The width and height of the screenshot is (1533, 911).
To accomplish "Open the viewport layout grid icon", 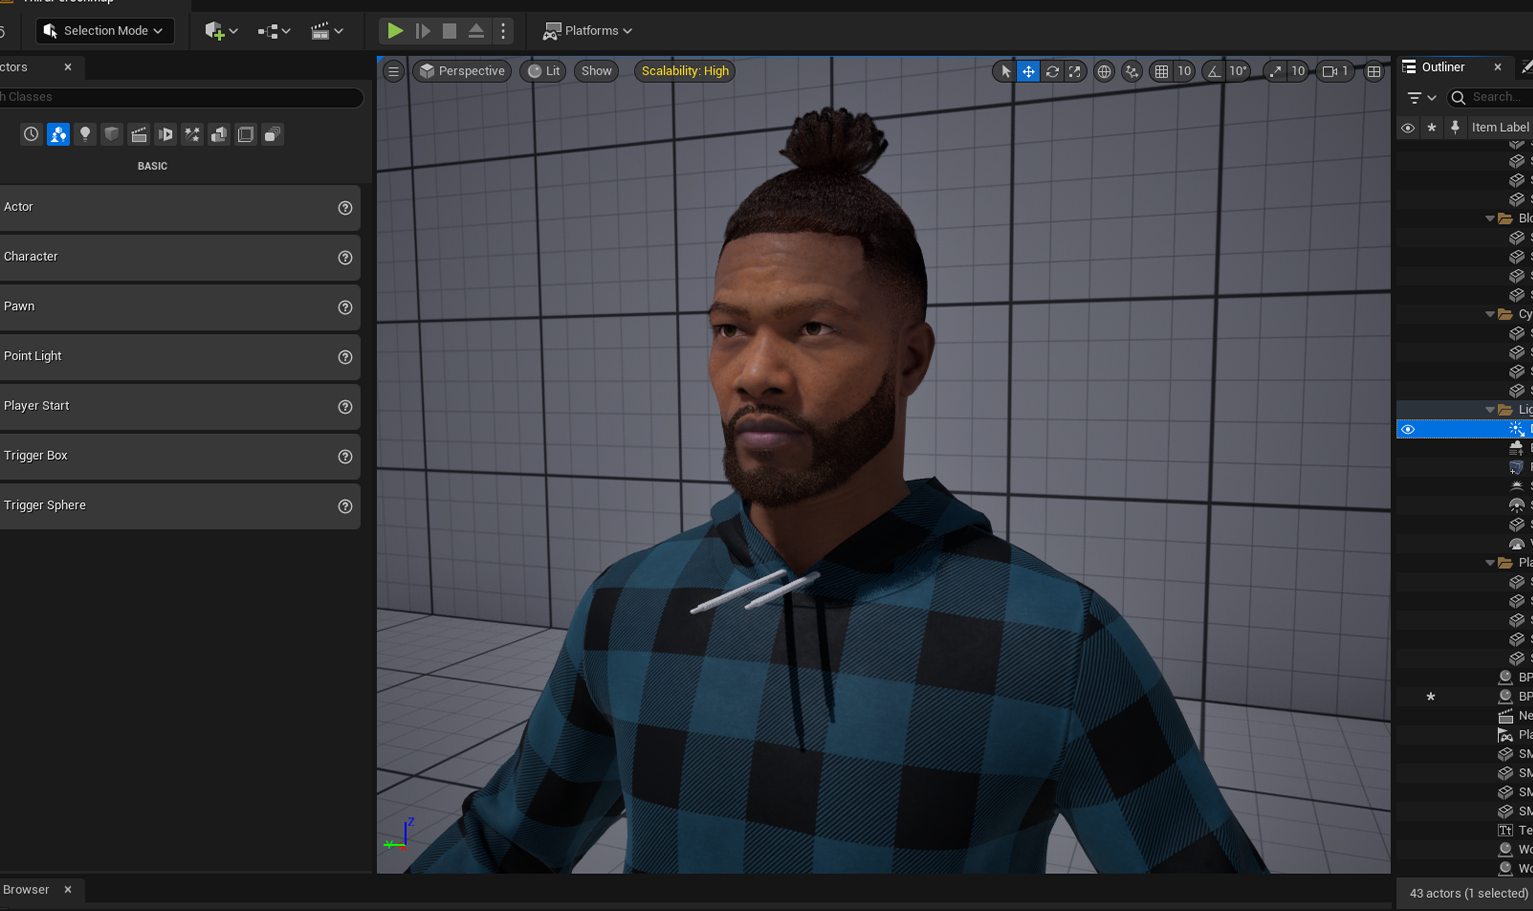I will click(x=1374, y=71).
